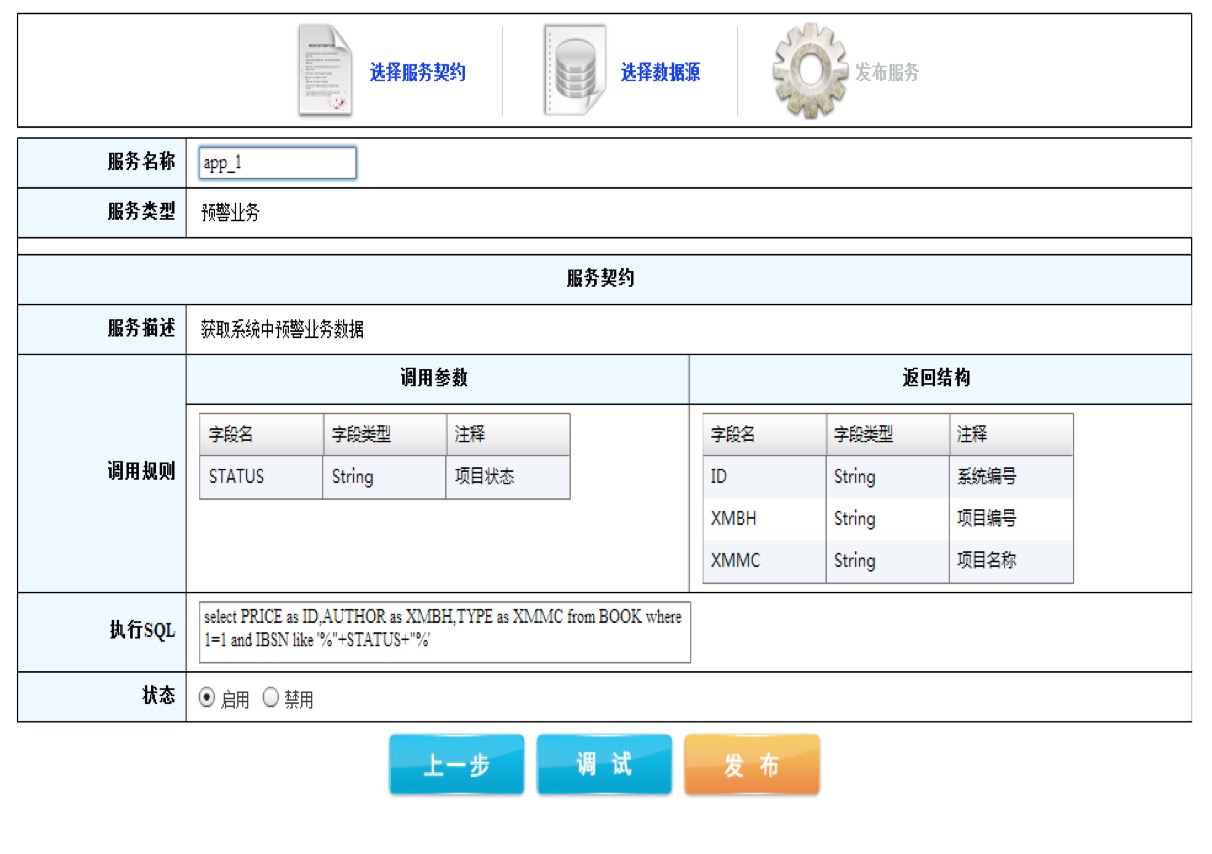
Task: Click the data source database icon
Action: [574, 71]
